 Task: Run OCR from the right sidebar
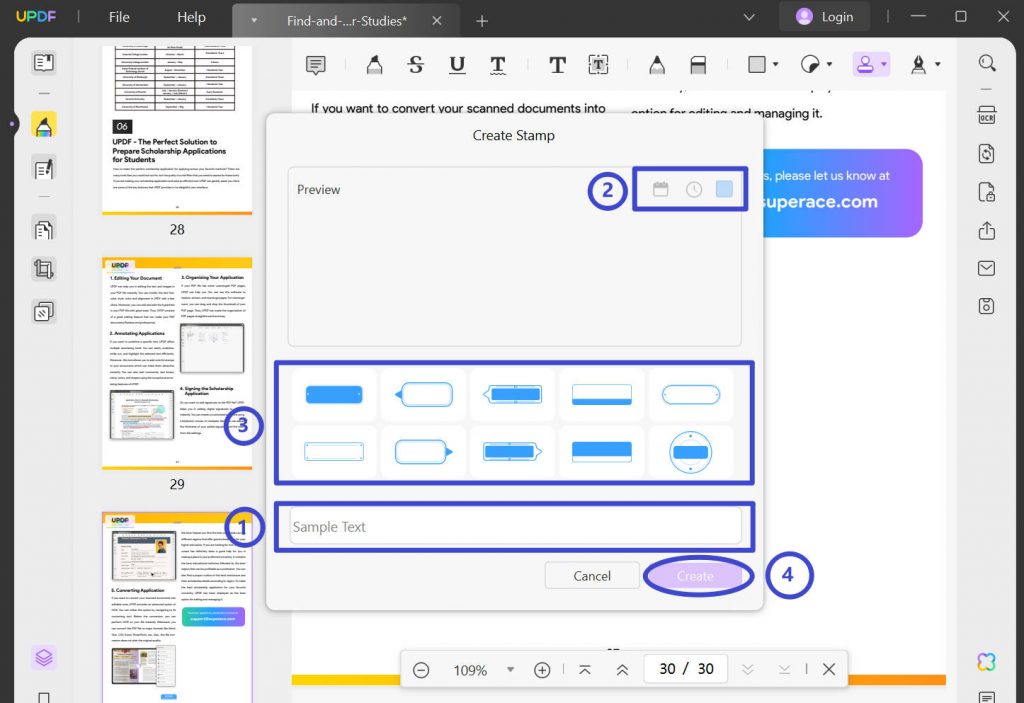pyautogui.click(x=986, y=115)
